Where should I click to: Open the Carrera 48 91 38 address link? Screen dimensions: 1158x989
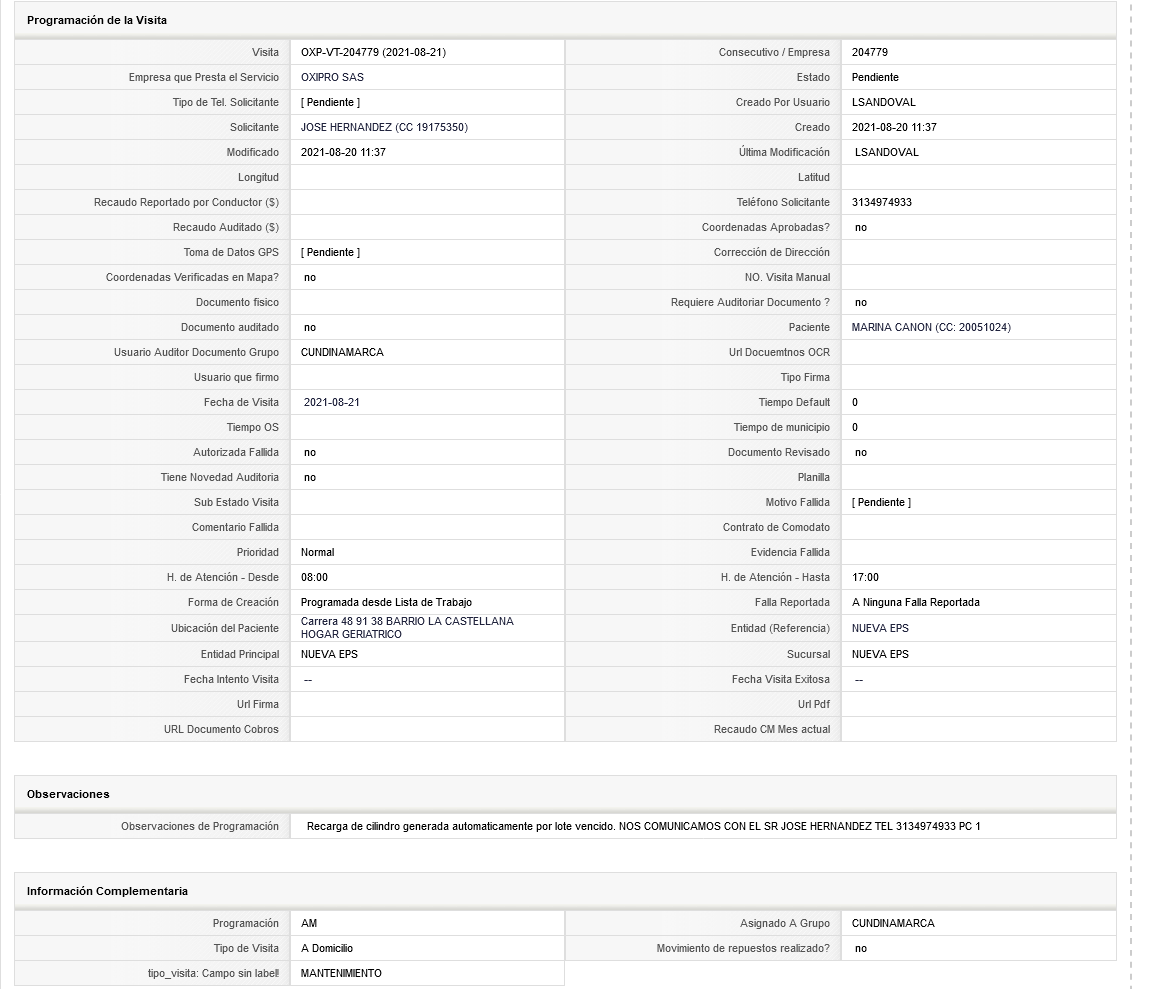(x=407, y=628)
